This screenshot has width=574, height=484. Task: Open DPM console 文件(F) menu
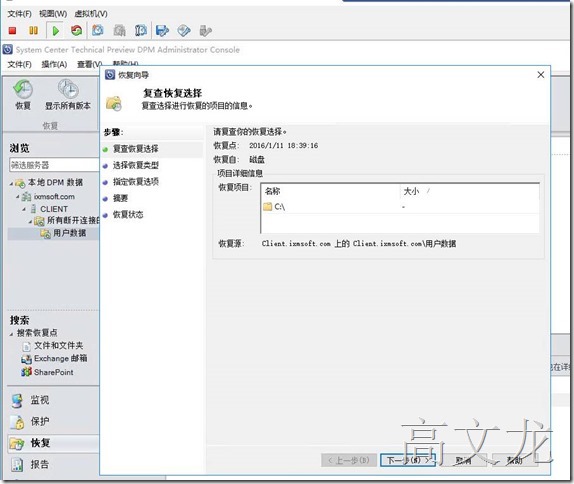point(19,64)
